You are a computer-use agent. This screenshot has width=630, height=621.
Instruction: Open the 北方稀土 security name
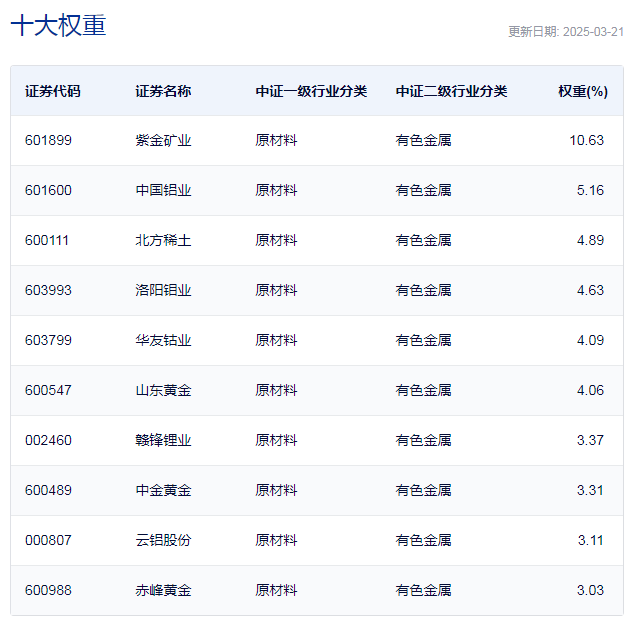(163, 240)
